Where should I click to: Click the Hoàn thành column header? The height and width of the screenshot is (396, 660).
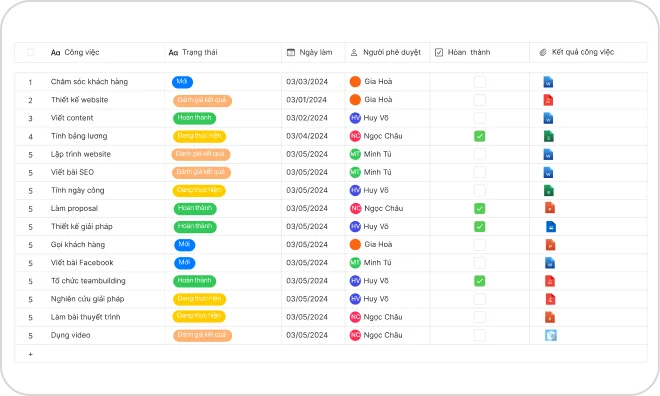[479, 53]
